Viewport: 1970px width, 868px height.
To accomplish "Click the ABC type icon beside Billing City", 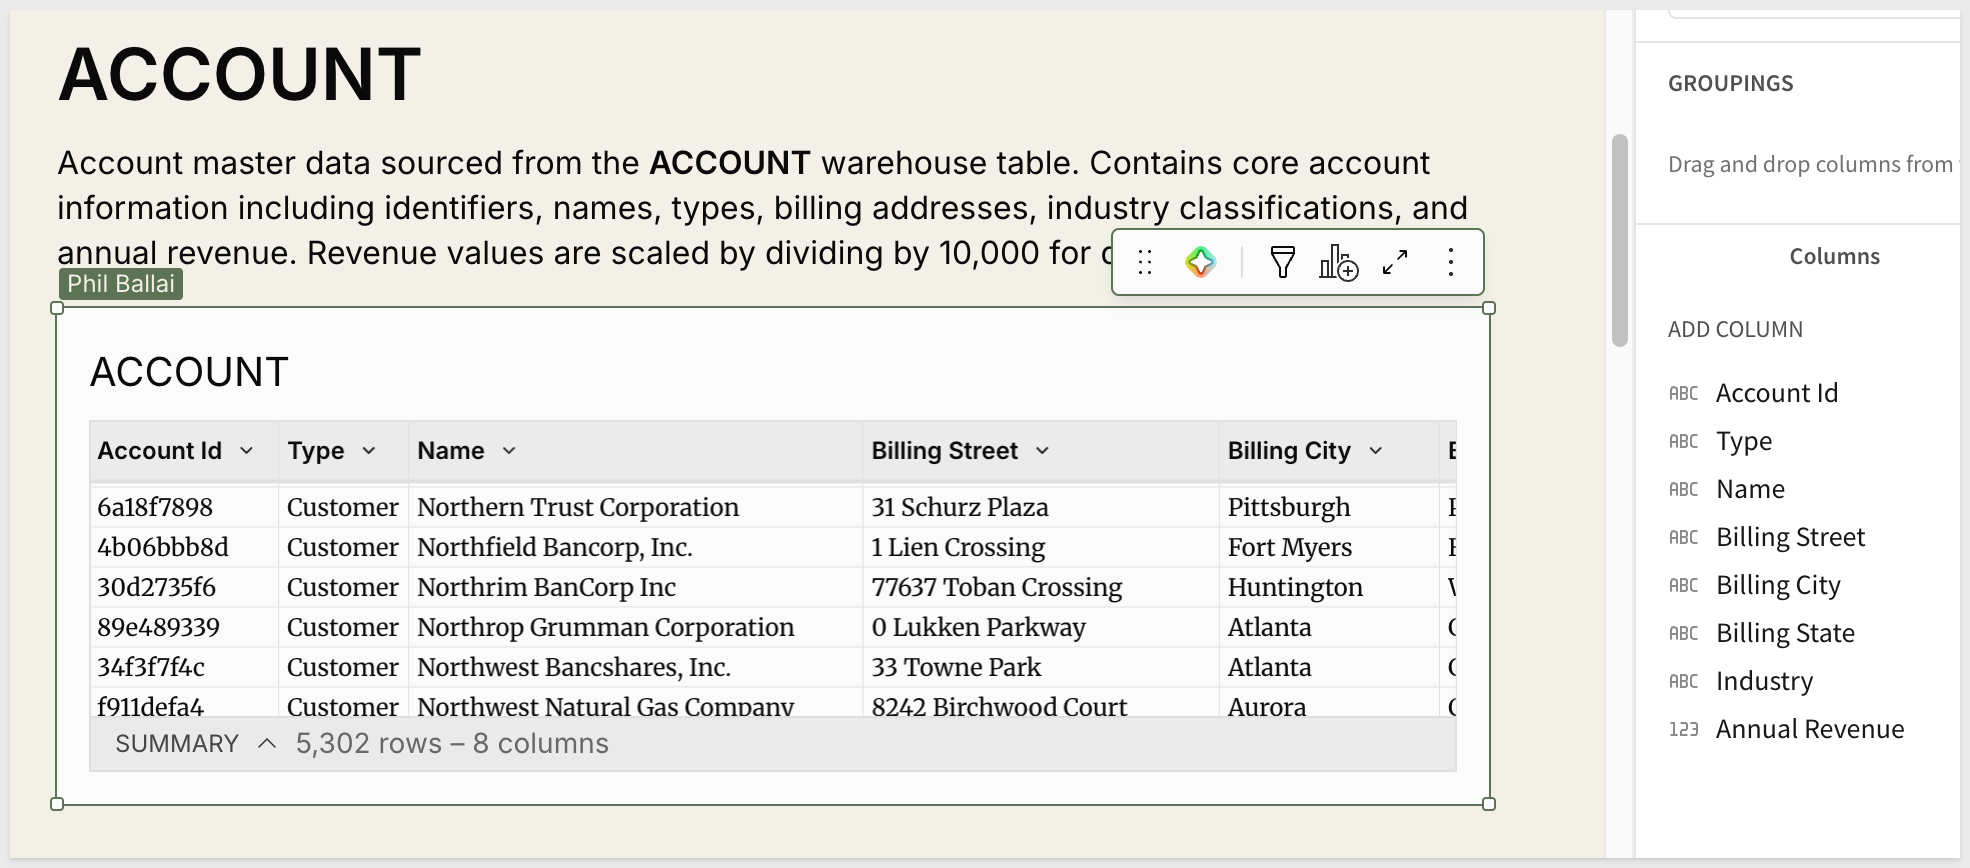I will [x=1684, y=586].
